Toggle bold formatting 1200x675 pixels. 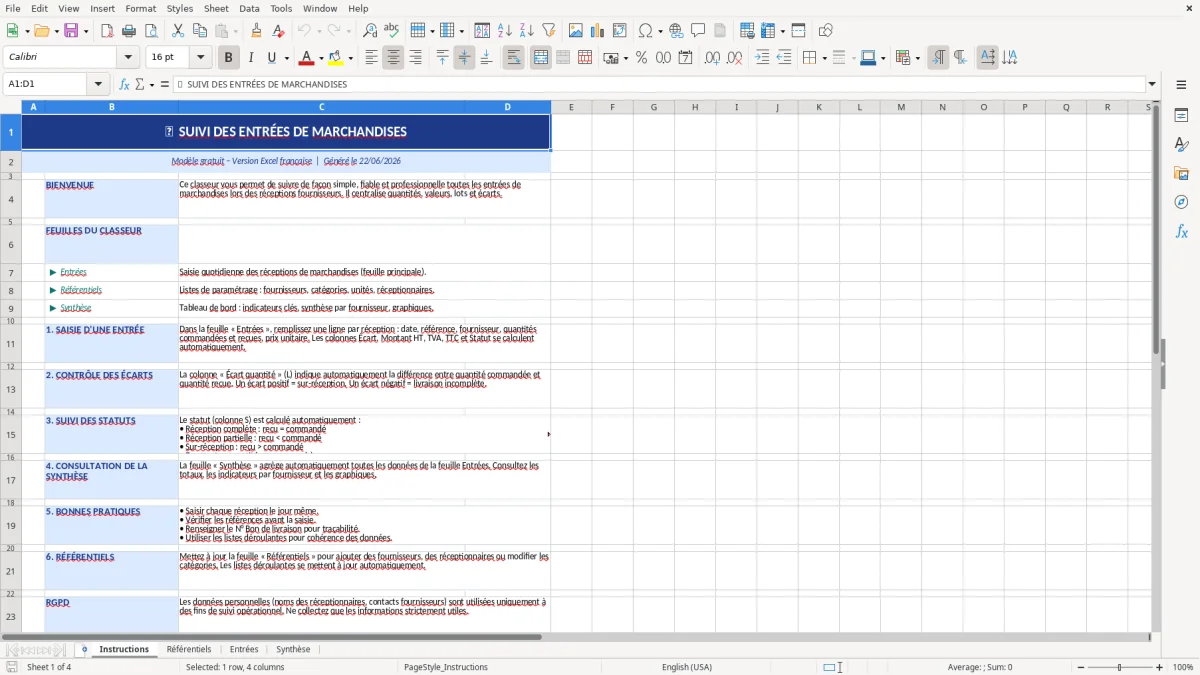pyautogui.click(x=229, y=58)
